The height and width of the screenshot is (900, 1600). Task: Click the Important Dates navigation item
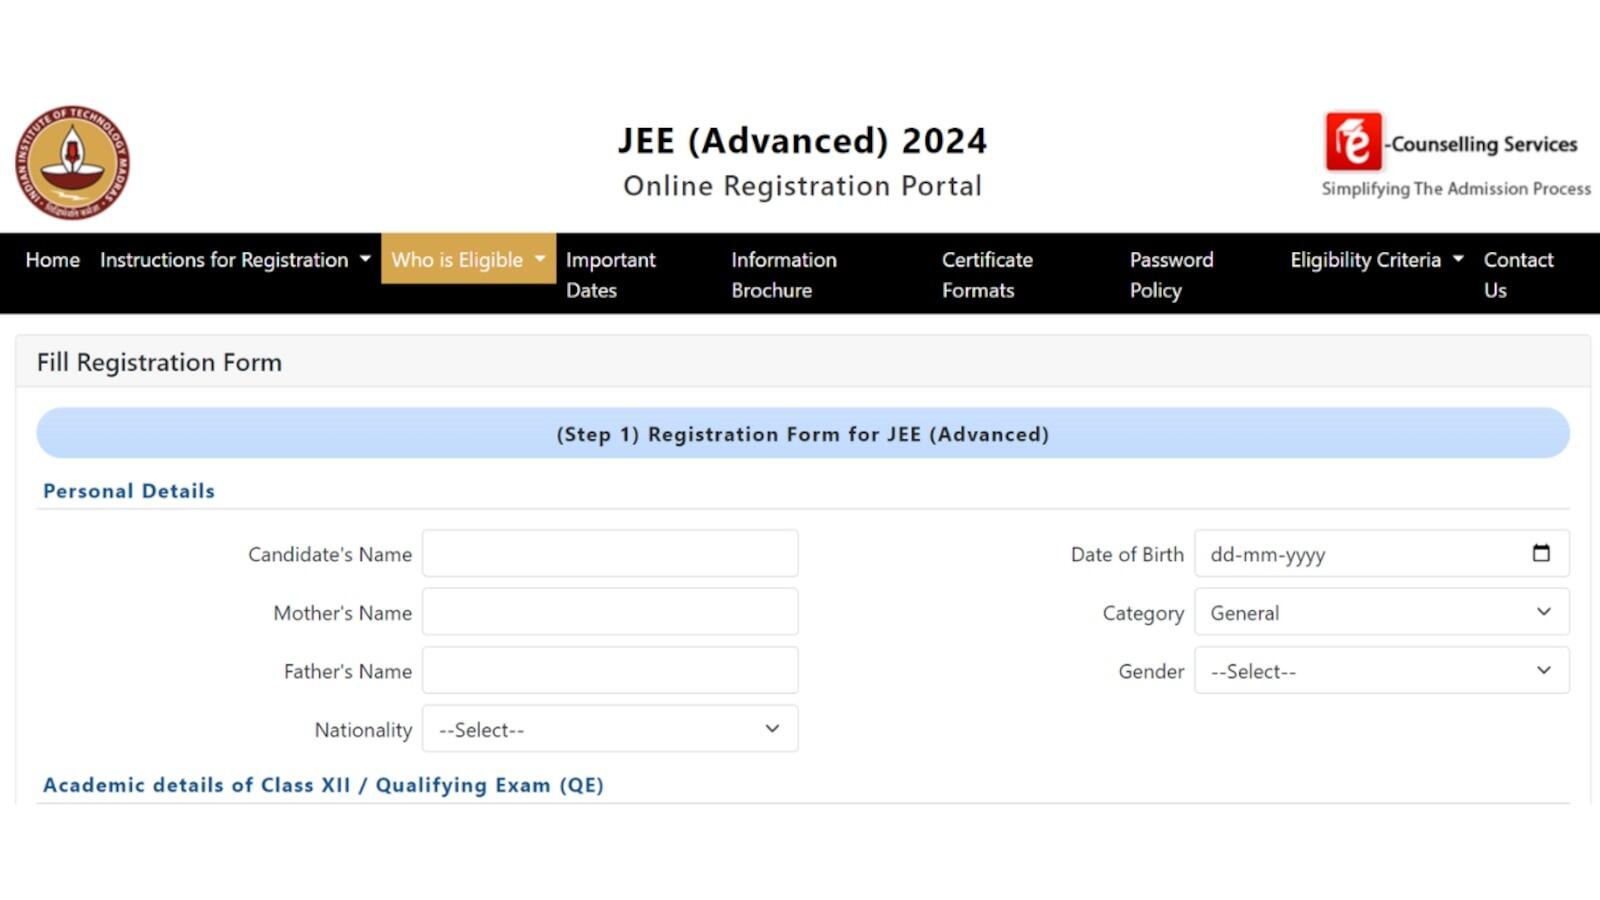(x=611, y=274)
